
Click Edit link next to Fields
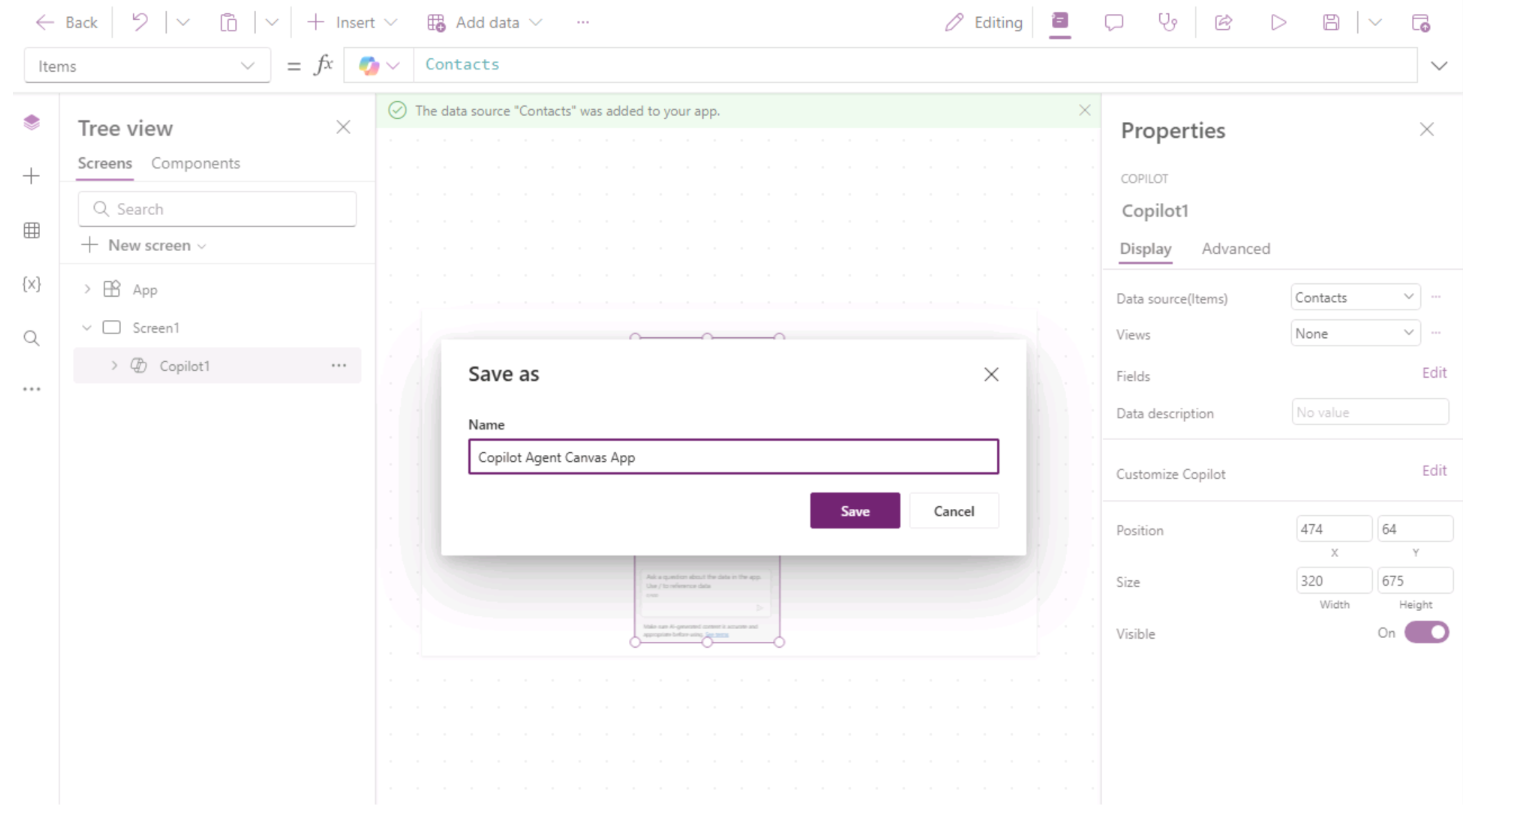click(x=1434, y=373)
